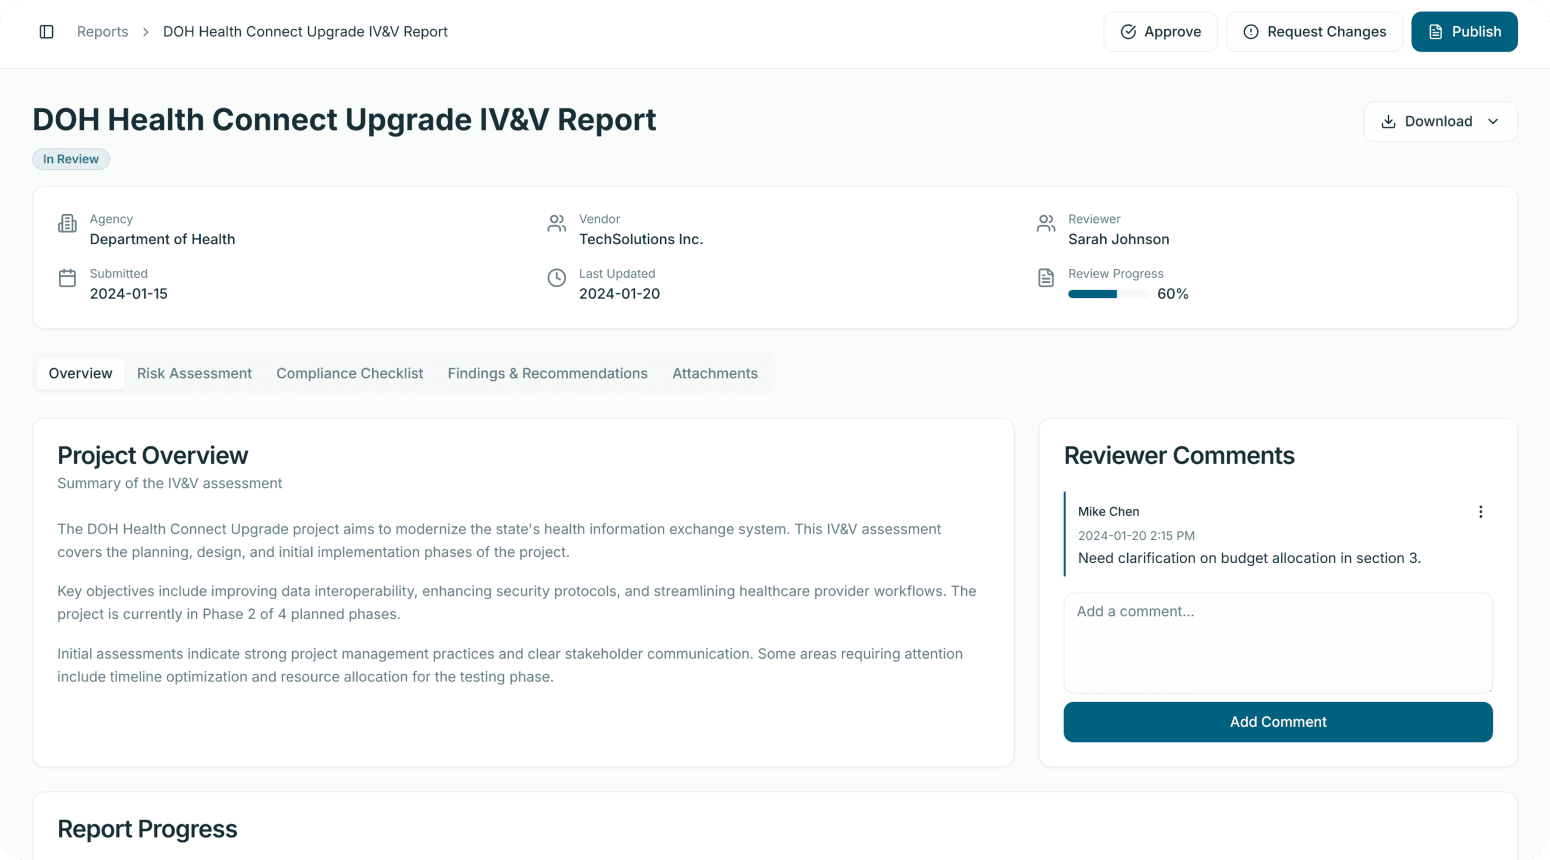The height and width of the screenshot is (860, 1550).
Task: Toggle the sidebar panel icon
Action: pyautogui.click(x=46, y=32)
